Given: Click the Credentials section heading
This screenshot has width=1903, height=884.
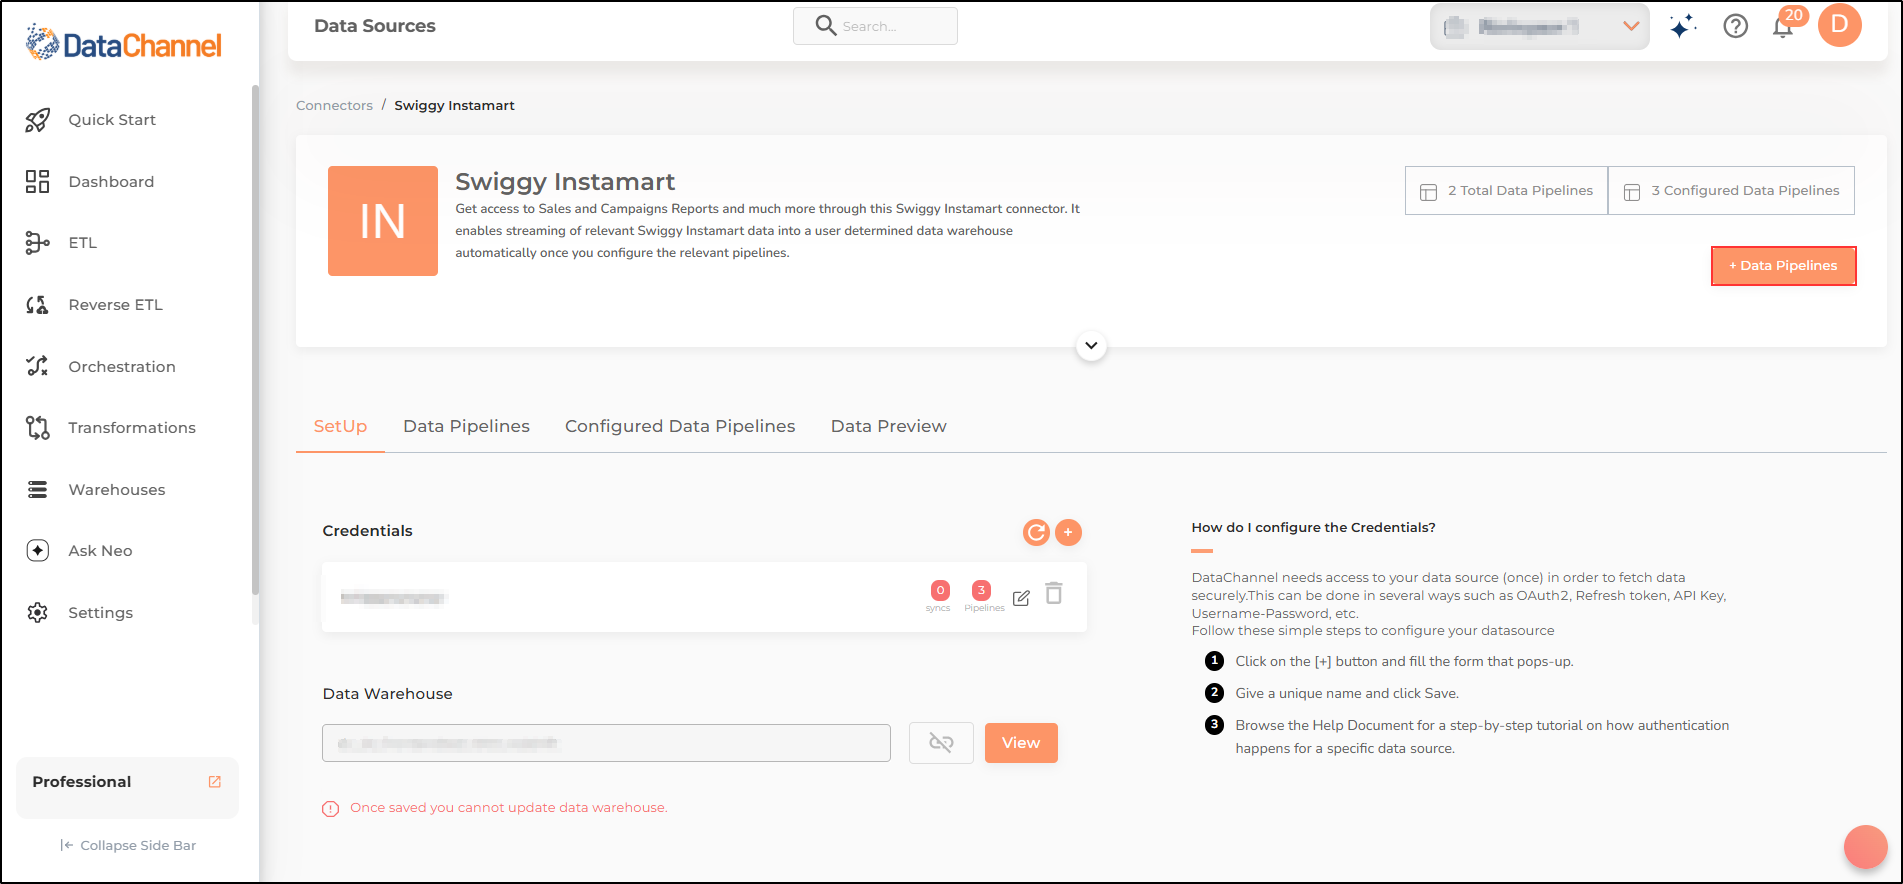Looking at the screenshot, I should [367, 531].
